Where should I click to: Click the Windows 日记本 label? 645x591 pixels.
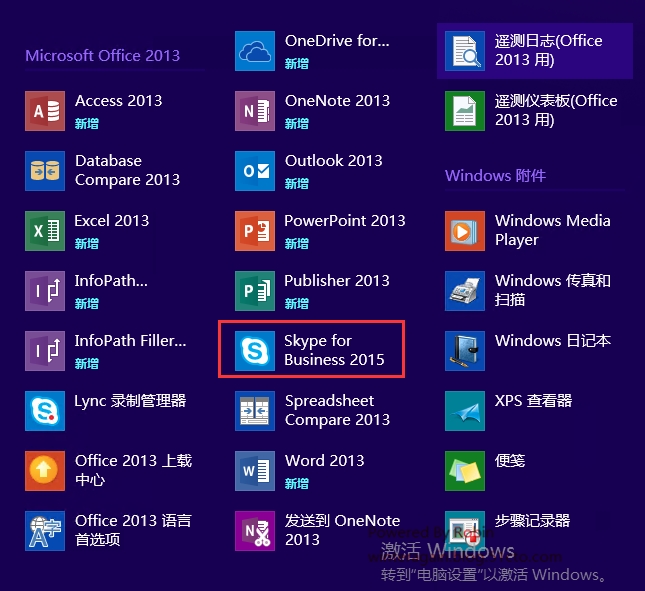(552, 341)
